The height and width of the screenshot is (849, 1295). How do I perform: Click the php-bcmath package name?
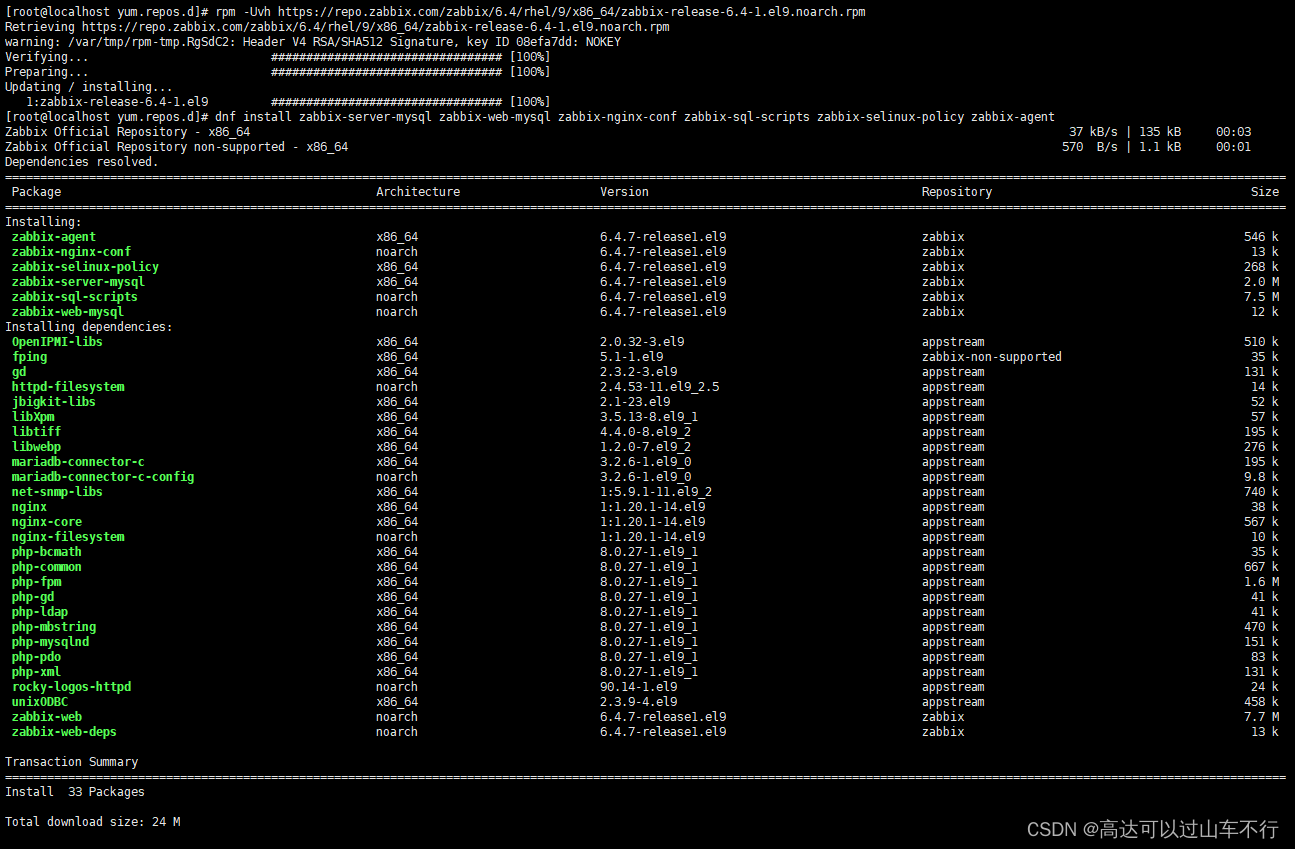pyautogui.click(x=47, y=552)
